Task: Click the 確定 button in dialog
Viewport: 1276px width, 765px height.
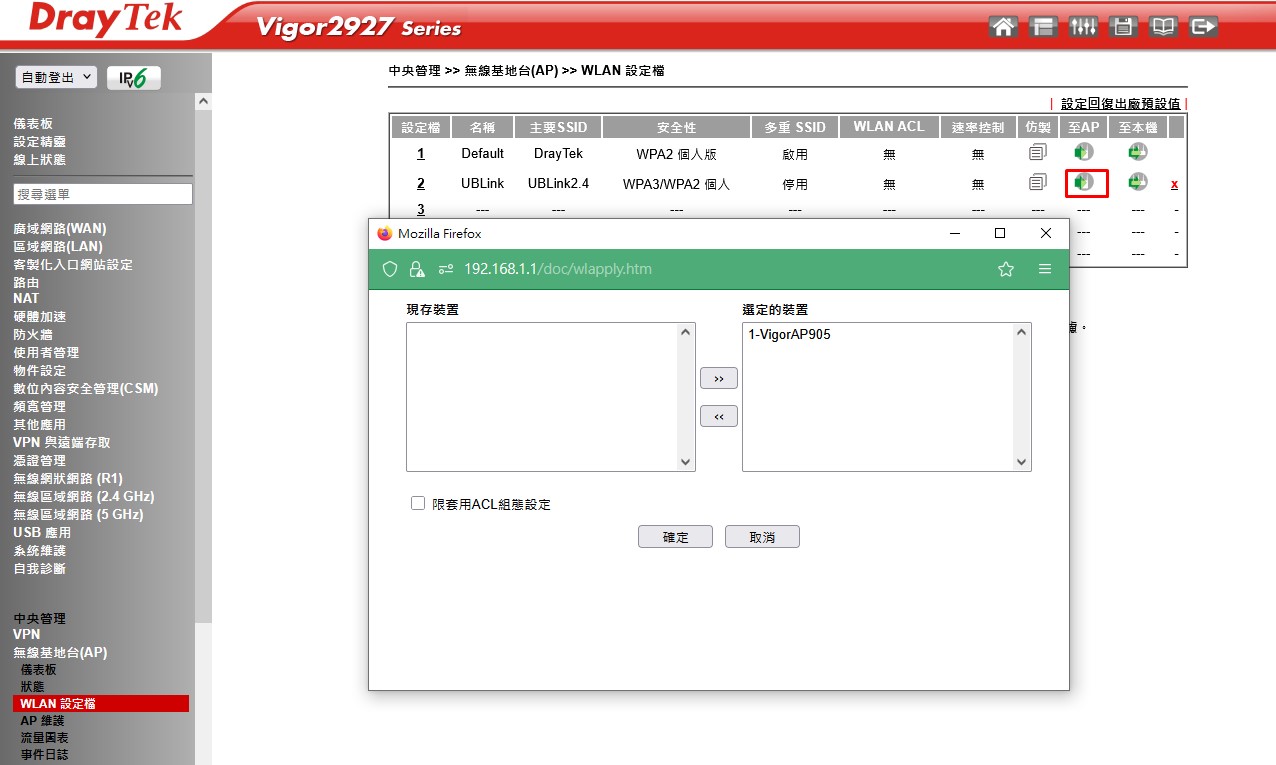Action: click(x=675, y=537)
